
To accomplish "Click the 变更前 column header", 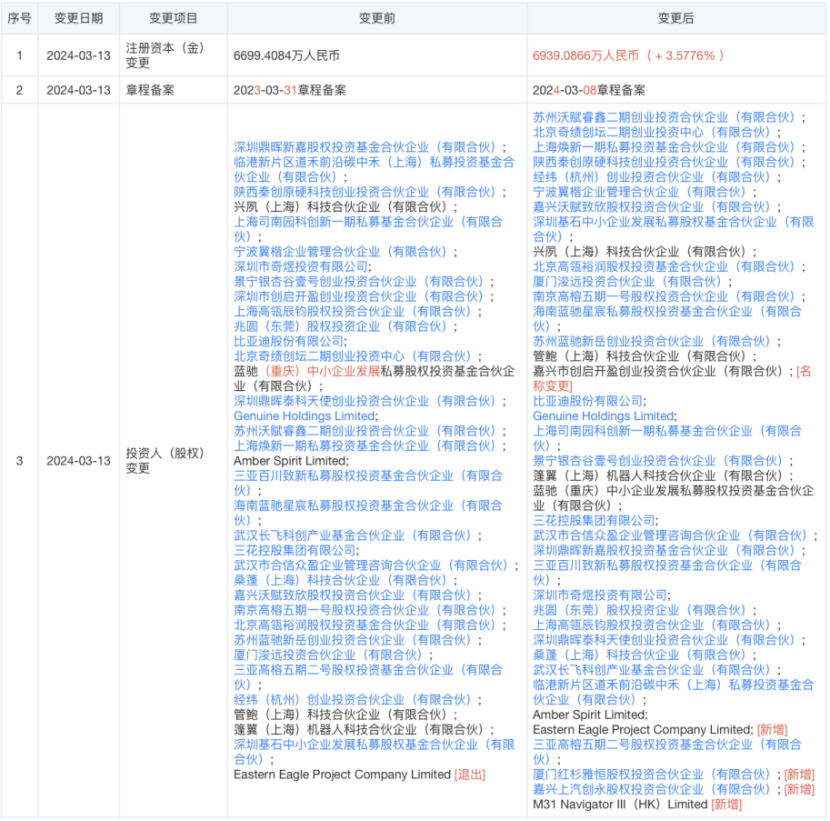I will coord(377,19).
